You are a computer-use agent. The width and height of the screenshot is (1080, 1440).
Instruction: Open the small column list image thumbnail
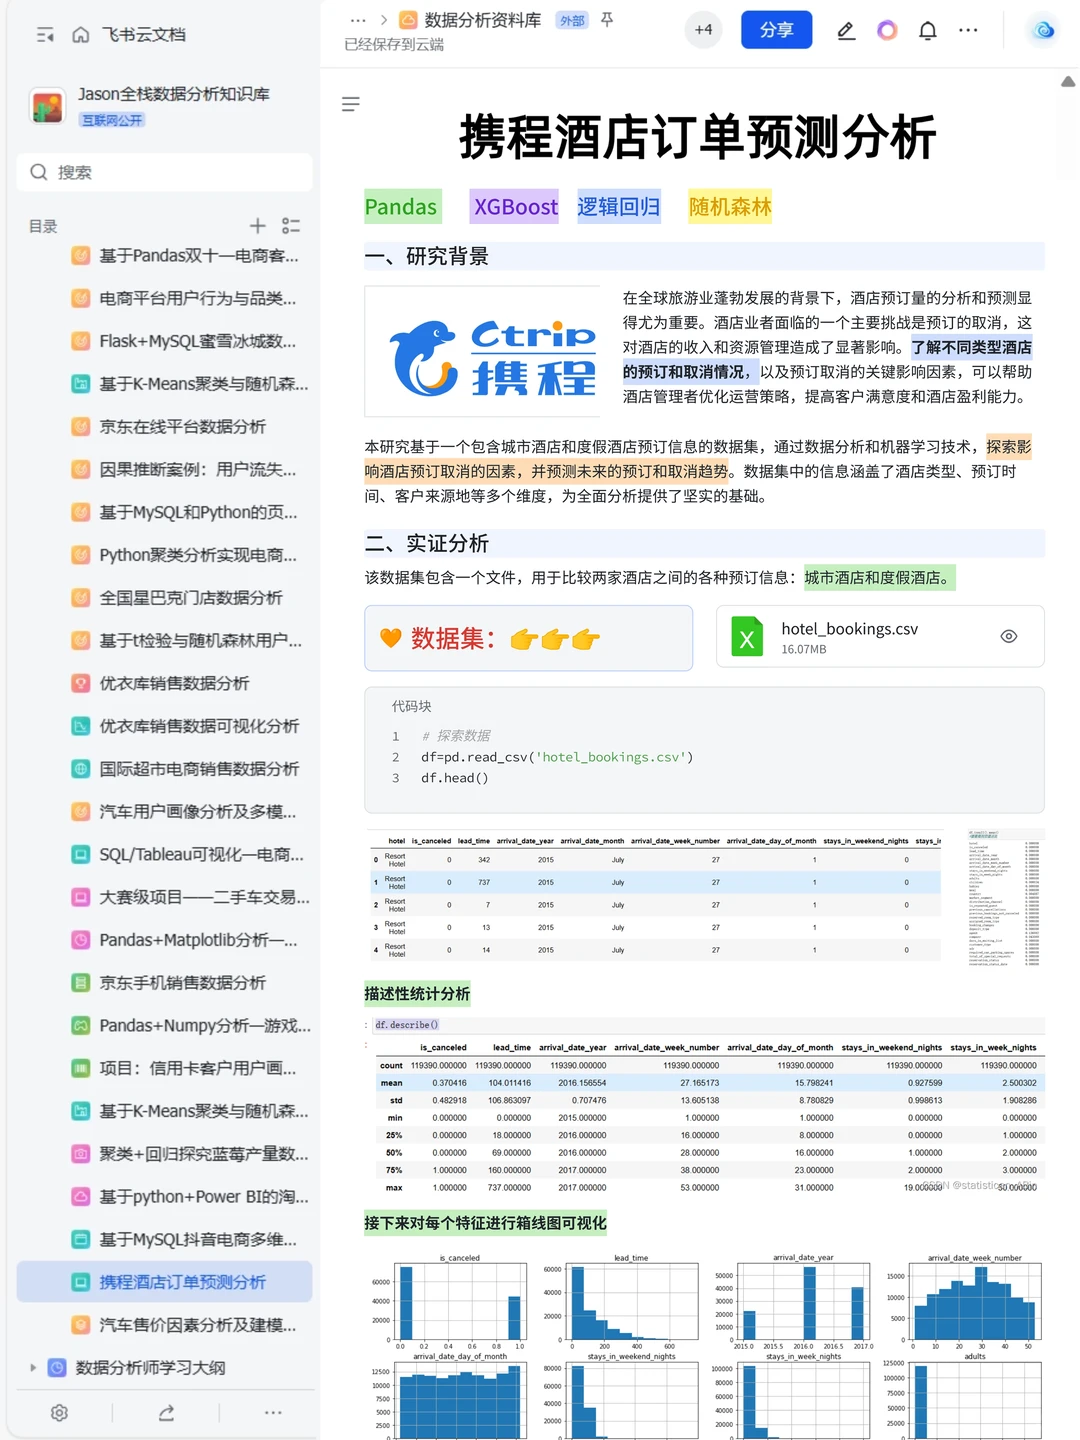[1006, 898]
